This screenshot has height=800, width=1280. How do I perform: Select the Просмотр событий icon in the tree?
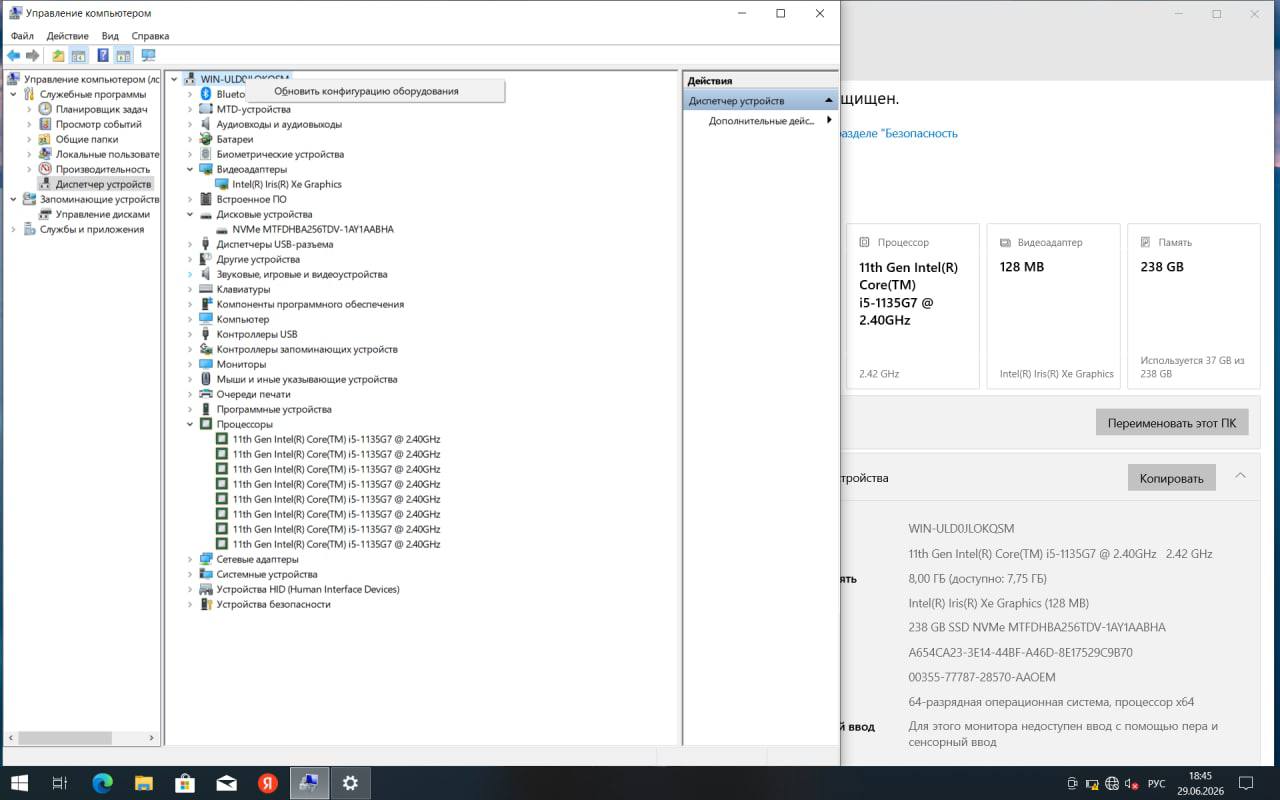tap(45, 124)
